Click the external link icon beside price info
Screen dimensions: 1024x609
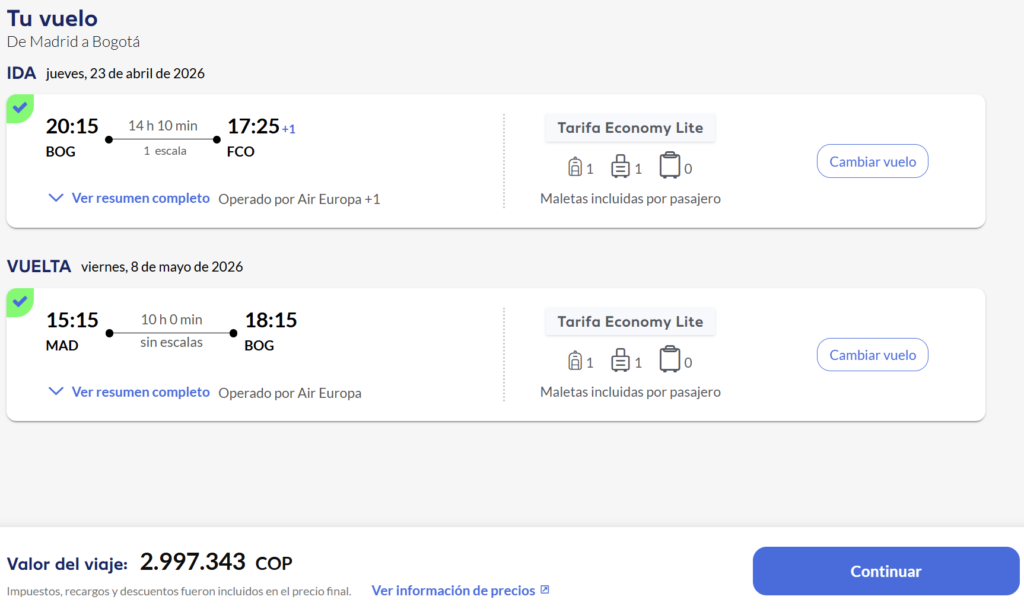[545, 590]
